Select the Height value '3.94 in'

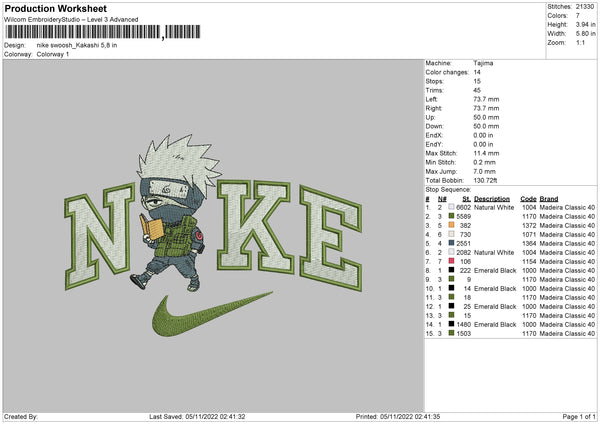[585, 24]
